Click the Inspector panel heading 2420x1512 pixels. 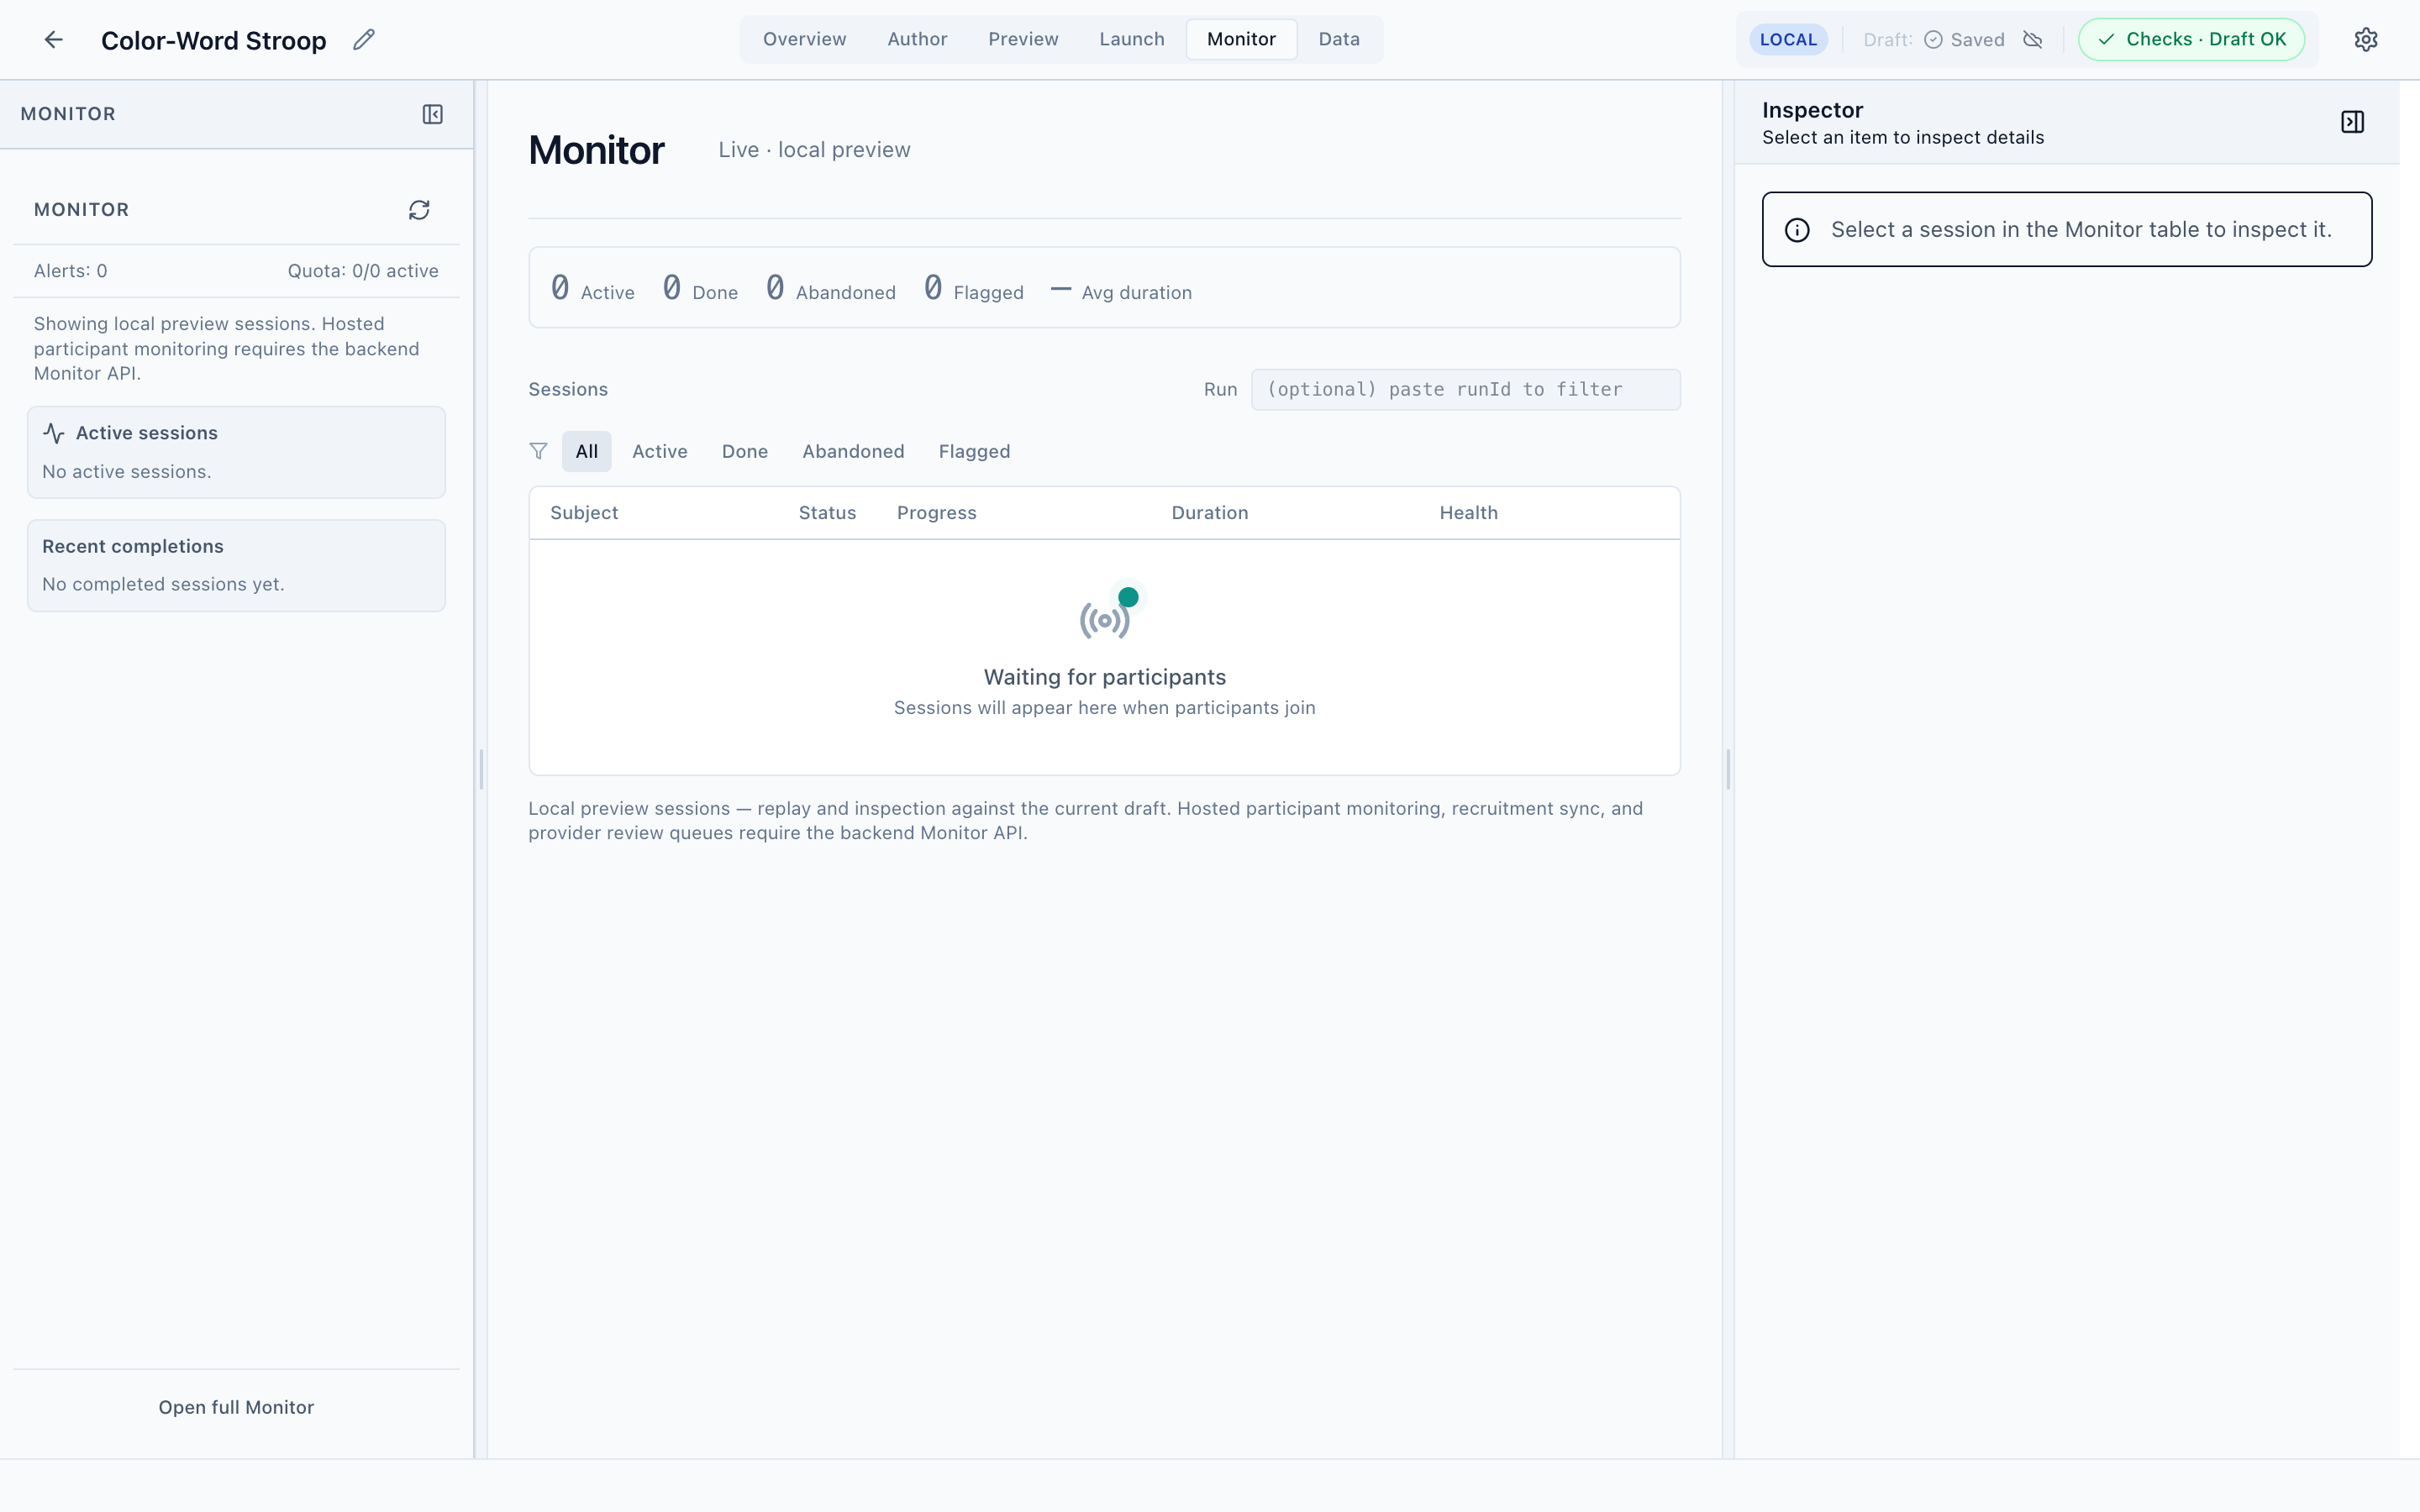point(1812,110)
